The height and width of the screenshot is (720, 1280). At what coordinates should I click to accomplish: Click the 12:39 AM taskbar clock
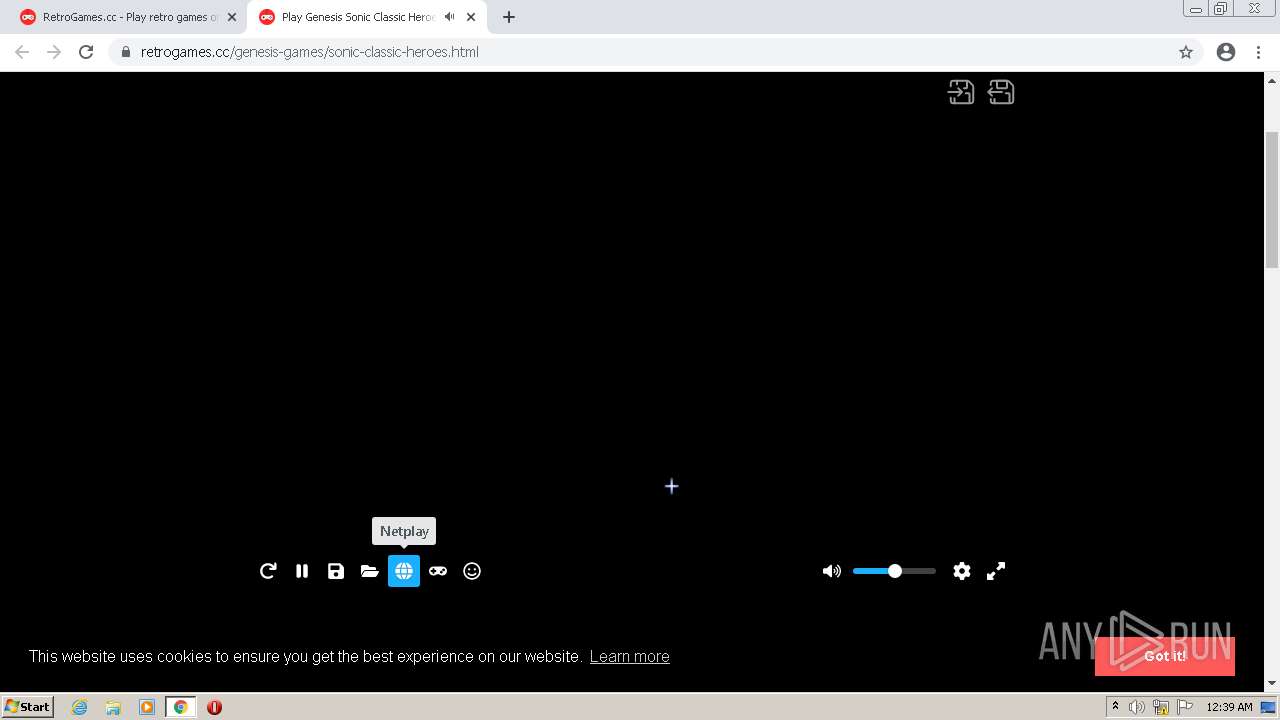click(x=1229, y=707)
